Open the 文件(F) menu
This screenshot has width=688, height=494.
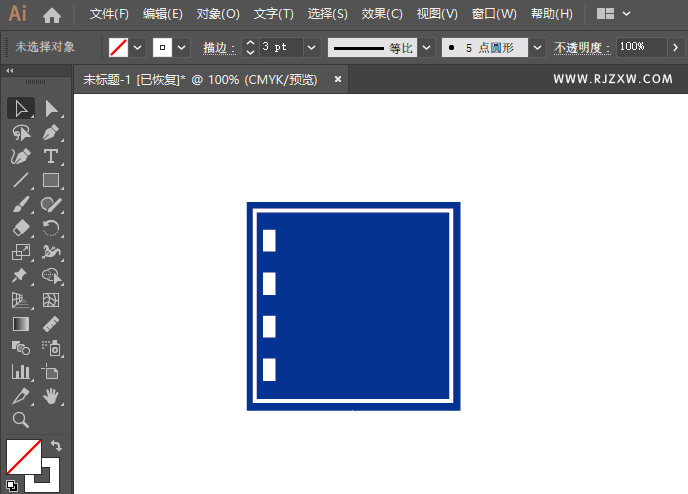pos(109,15)
